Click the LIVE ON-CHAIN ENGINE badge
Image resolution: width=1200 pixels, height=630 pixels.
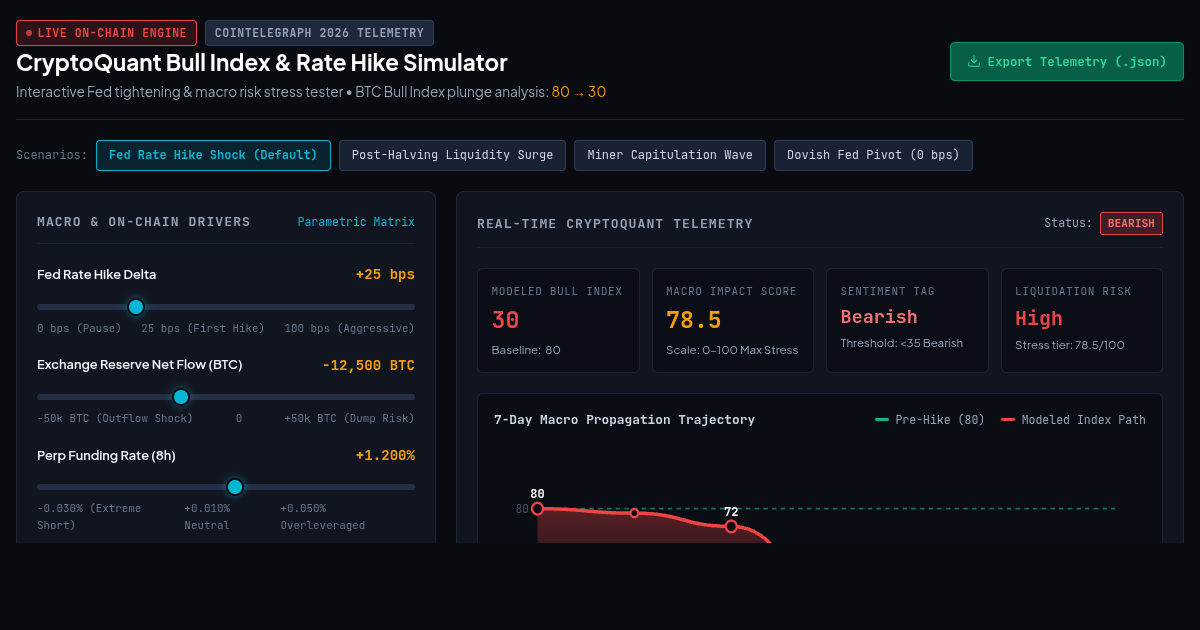[x=107, y=33]
